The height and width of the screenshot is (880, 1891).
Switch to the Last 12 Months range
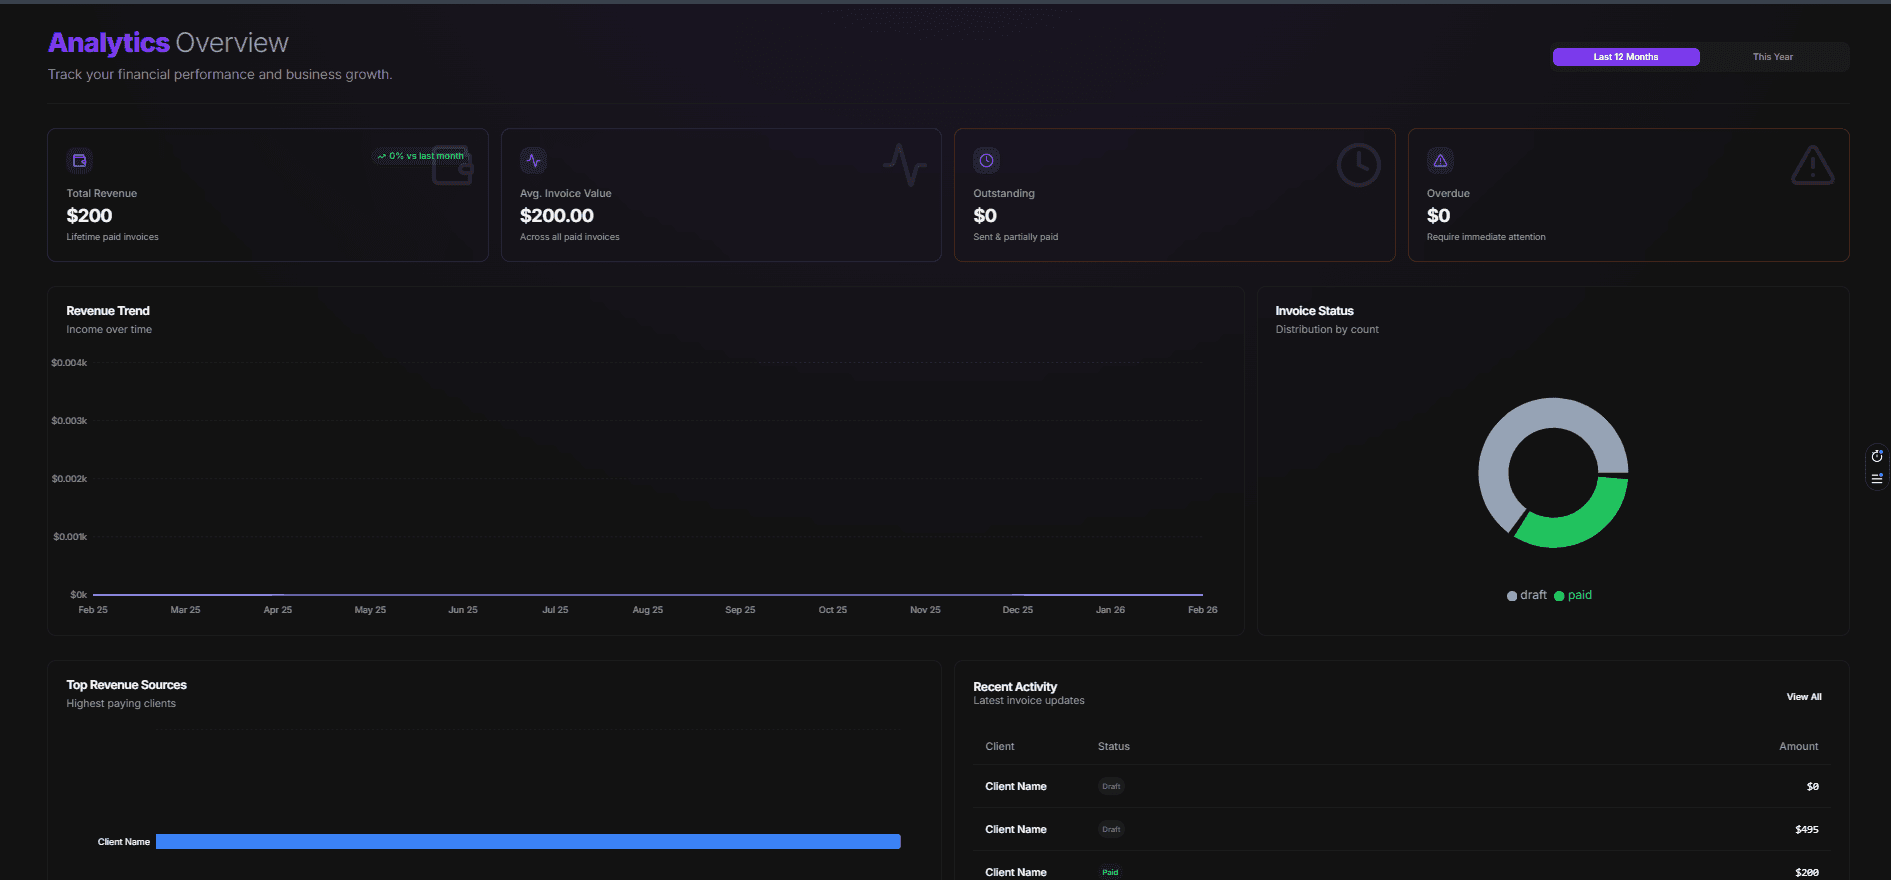click(1626, 57)
